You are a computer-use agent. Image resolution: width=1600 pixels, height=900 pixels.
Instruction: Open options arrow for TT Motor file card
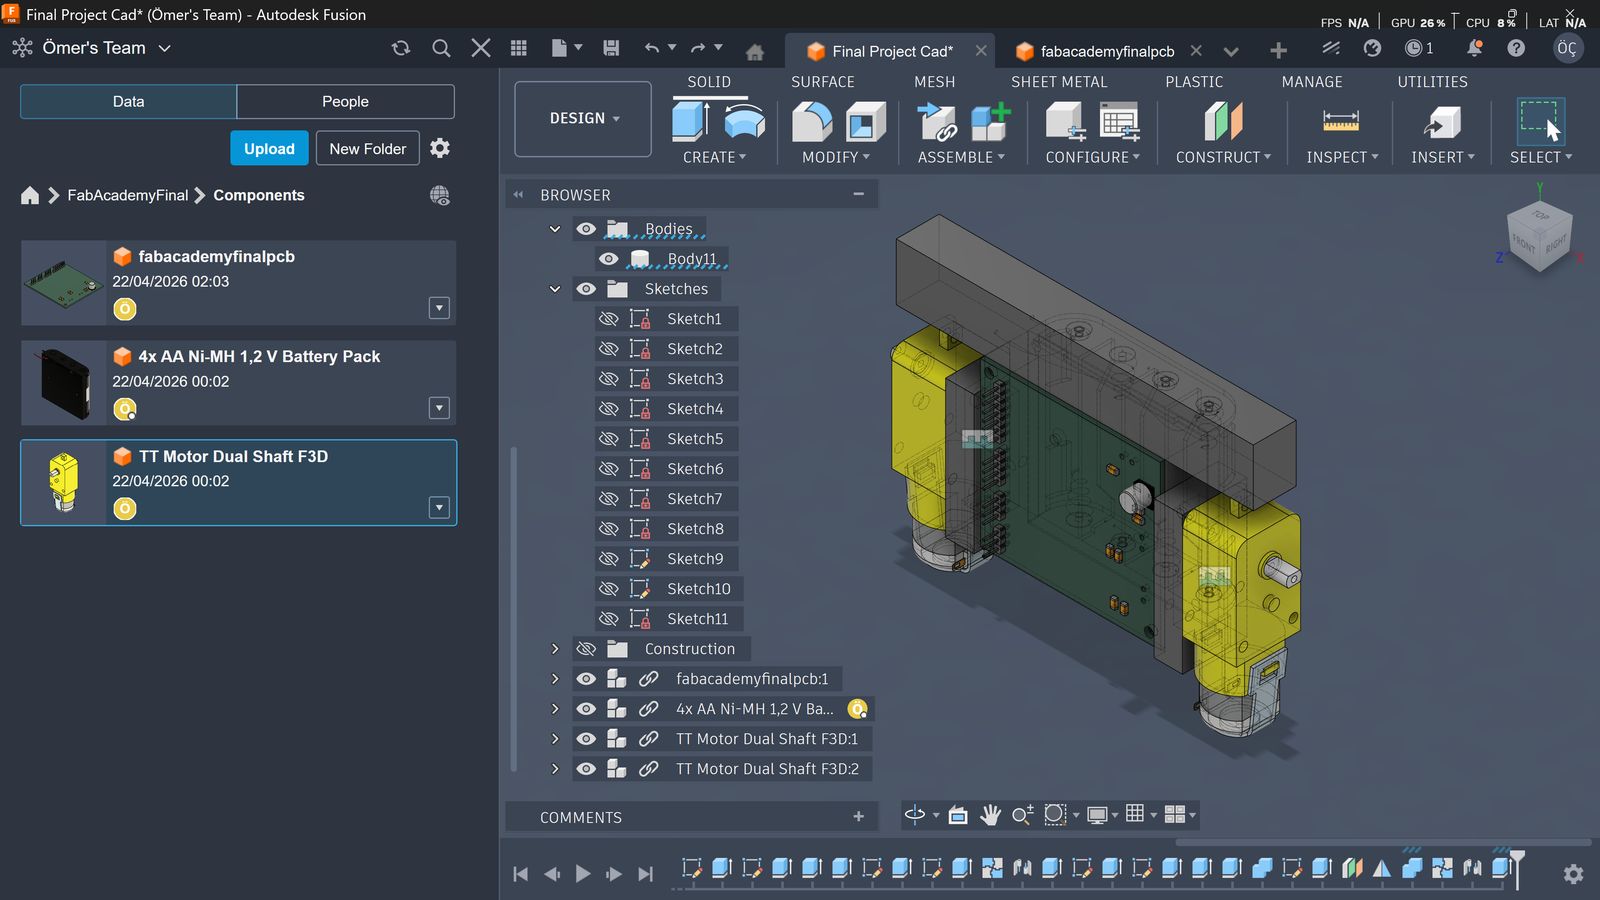pyautogui.click(x=439, y=508)
